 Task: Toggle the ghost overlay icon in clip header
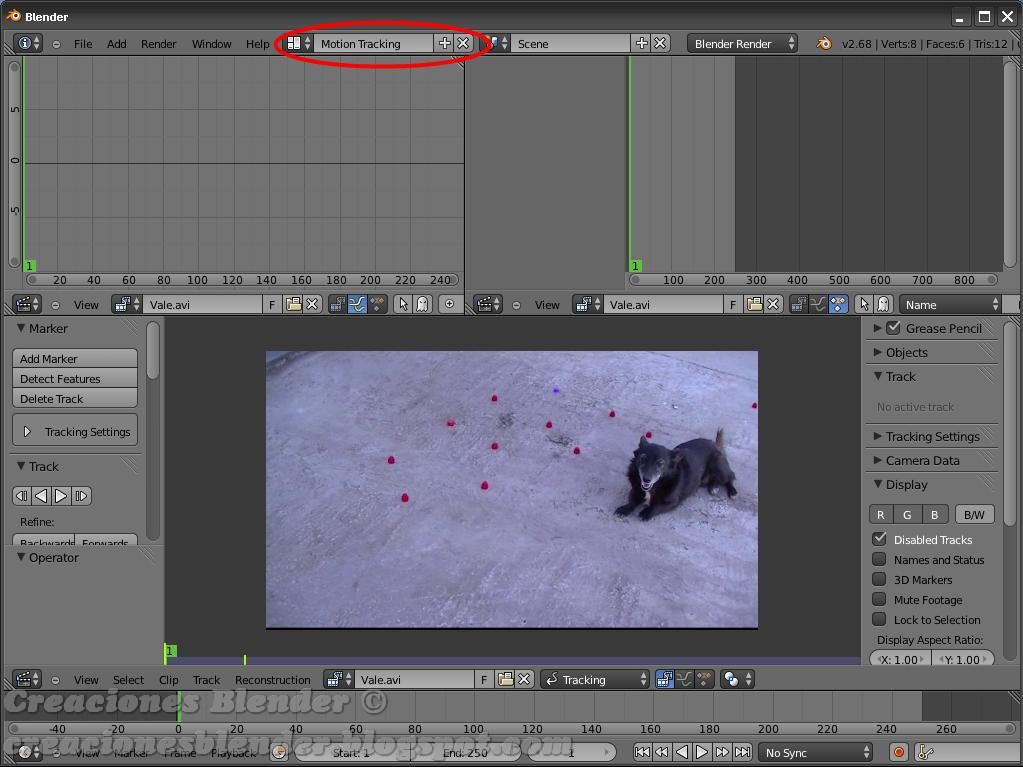[422, 304]
